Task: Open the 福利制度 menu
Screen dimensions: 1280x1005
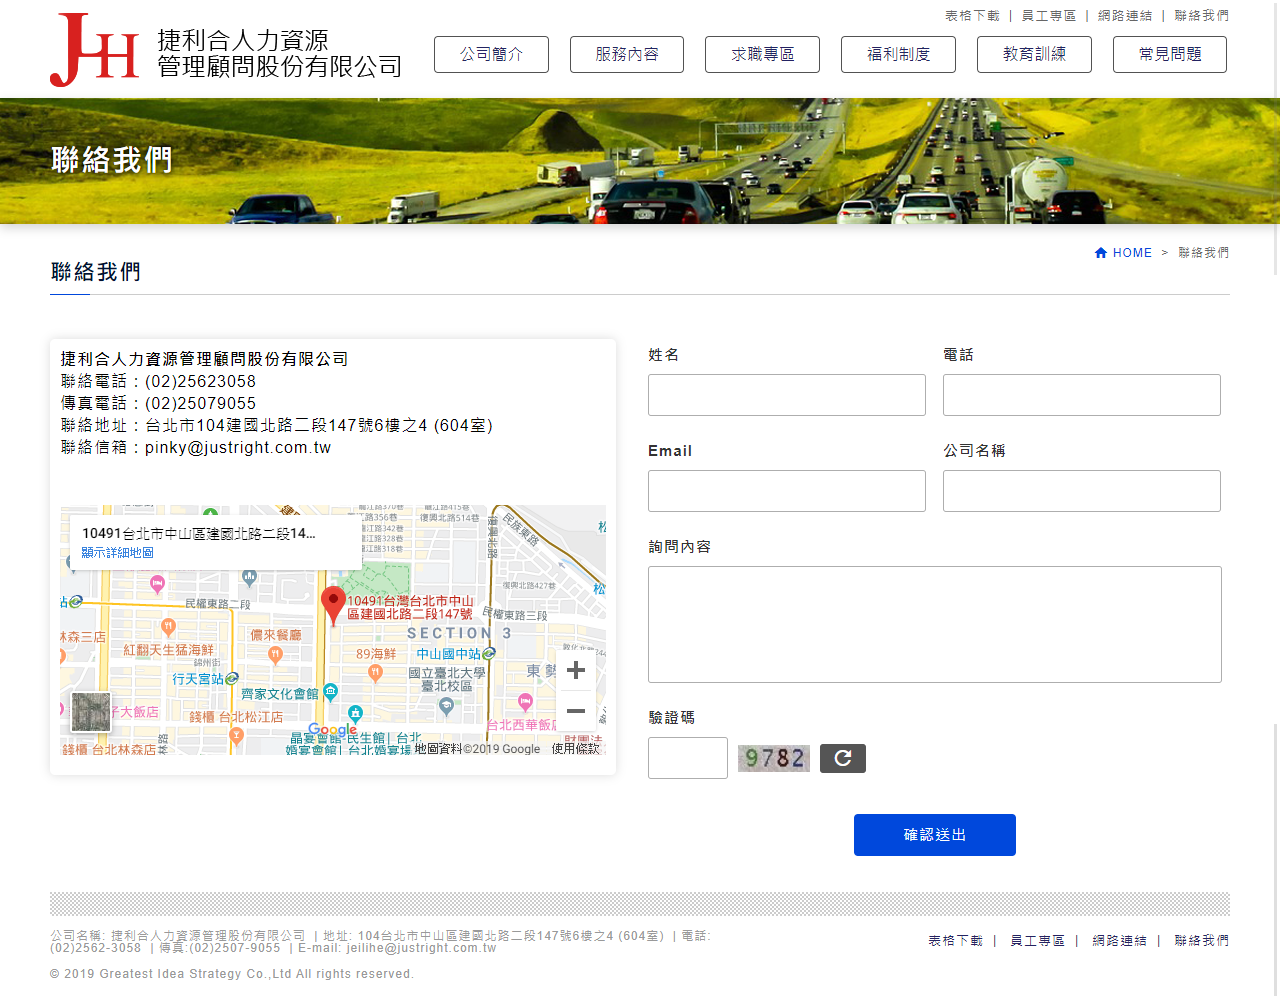Action: click(898, 54)
